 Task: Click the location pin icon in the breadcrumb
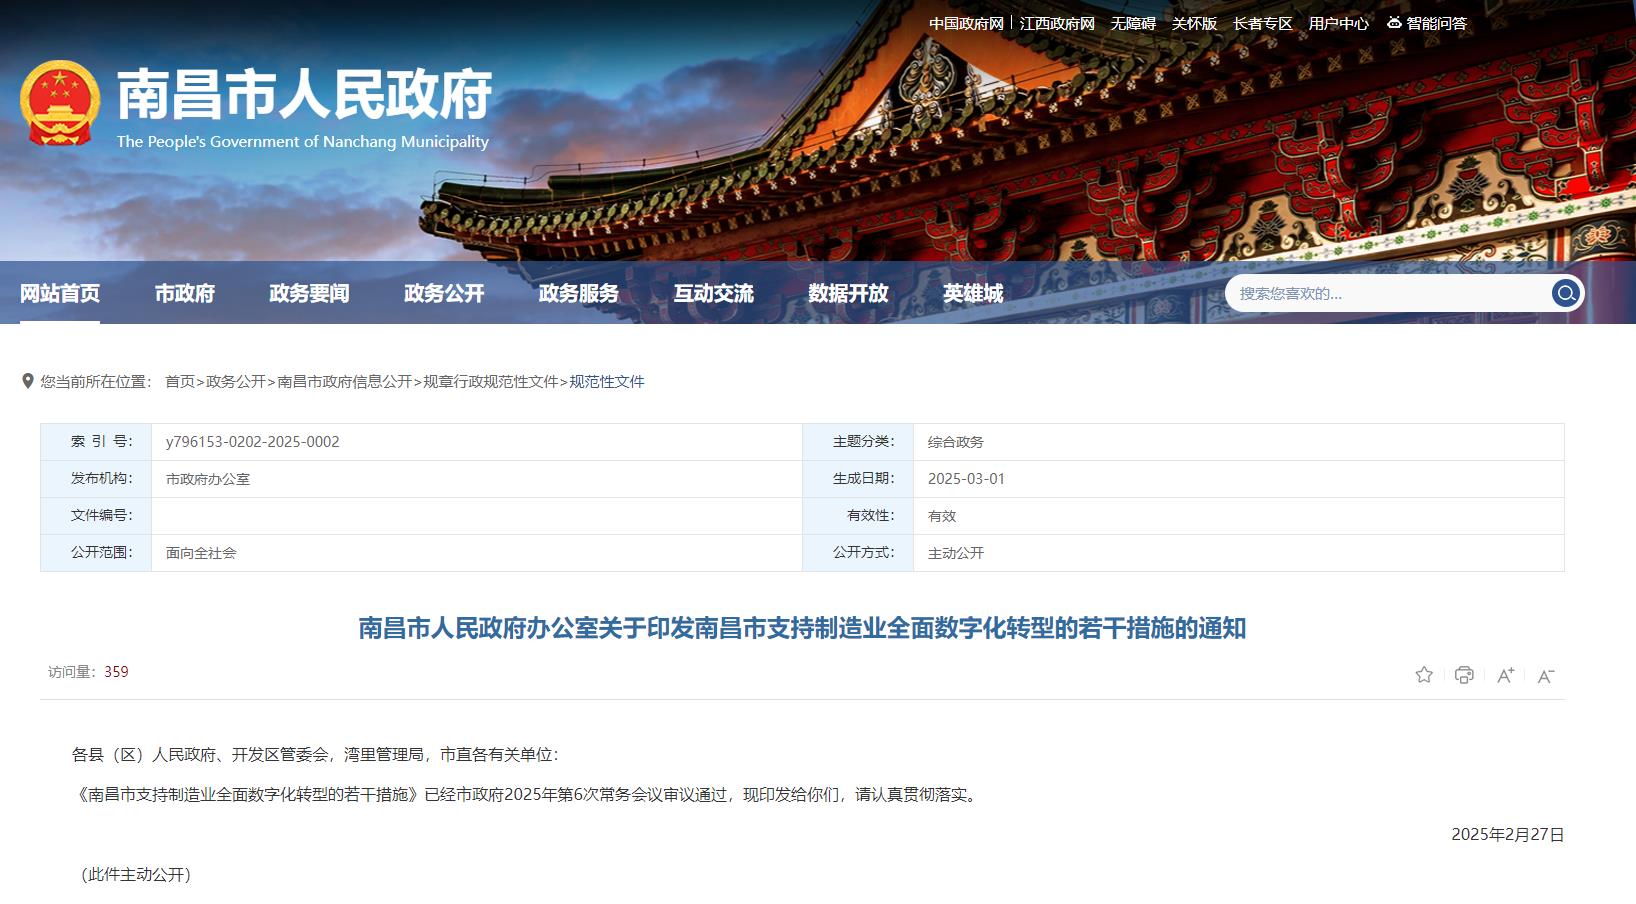coord(28,381)
